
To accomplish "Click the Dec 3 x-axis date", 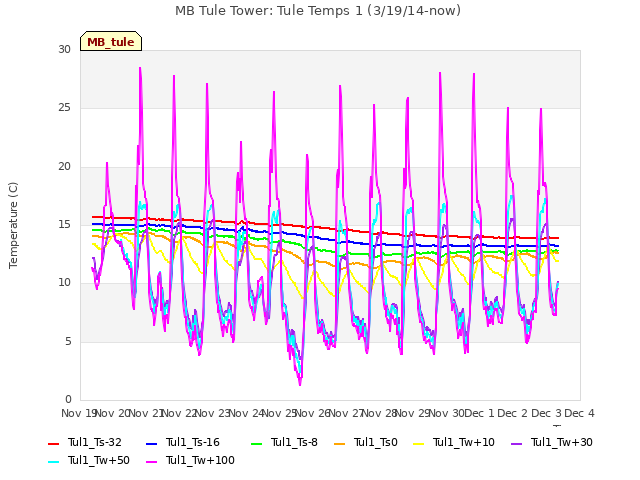I will click(x=547, y=413).
